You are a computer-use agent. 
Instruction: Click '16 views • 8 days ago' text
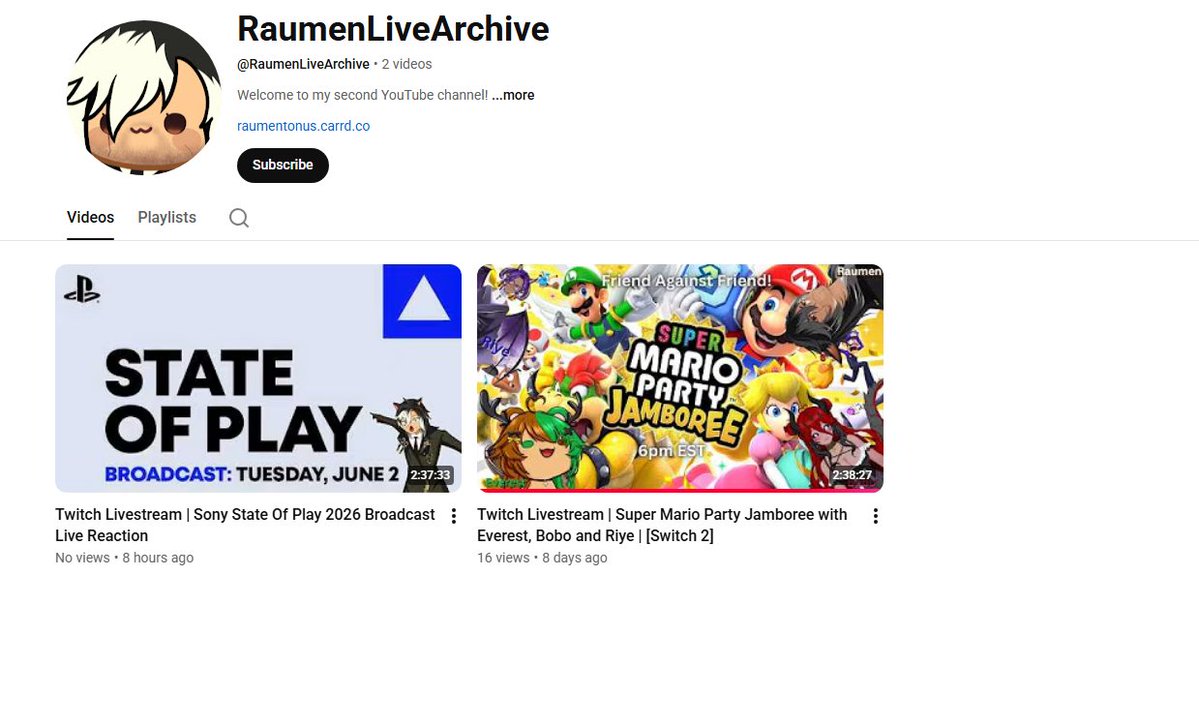542,558
